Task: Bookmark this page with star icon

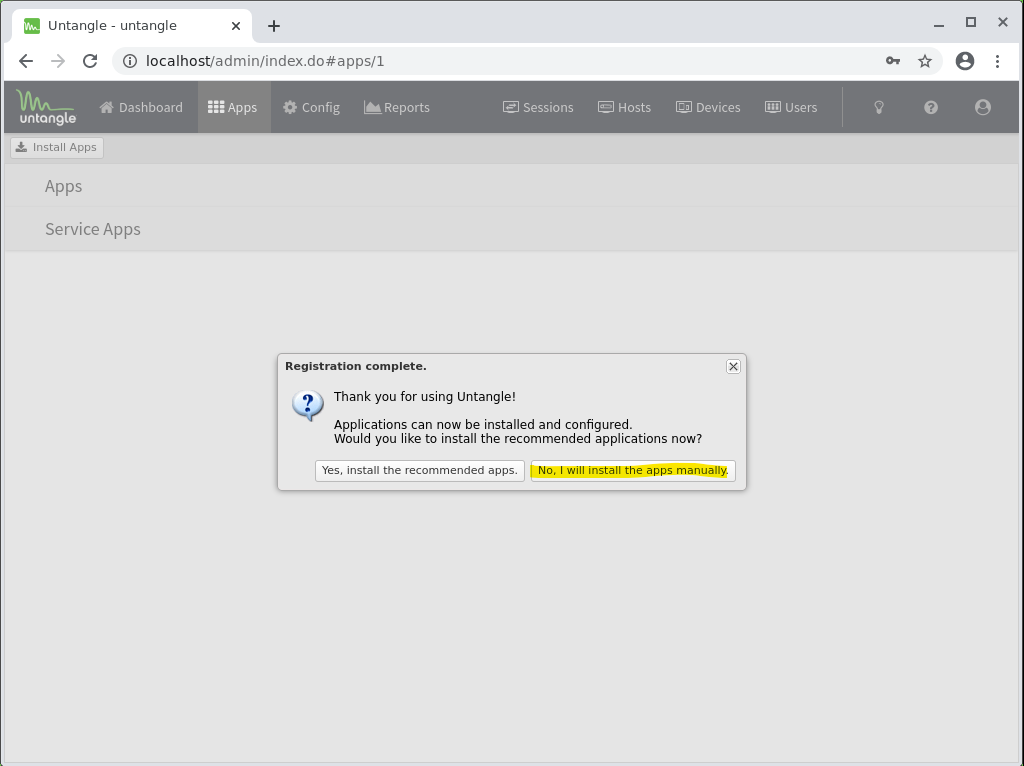Action: tap(925, 61)
